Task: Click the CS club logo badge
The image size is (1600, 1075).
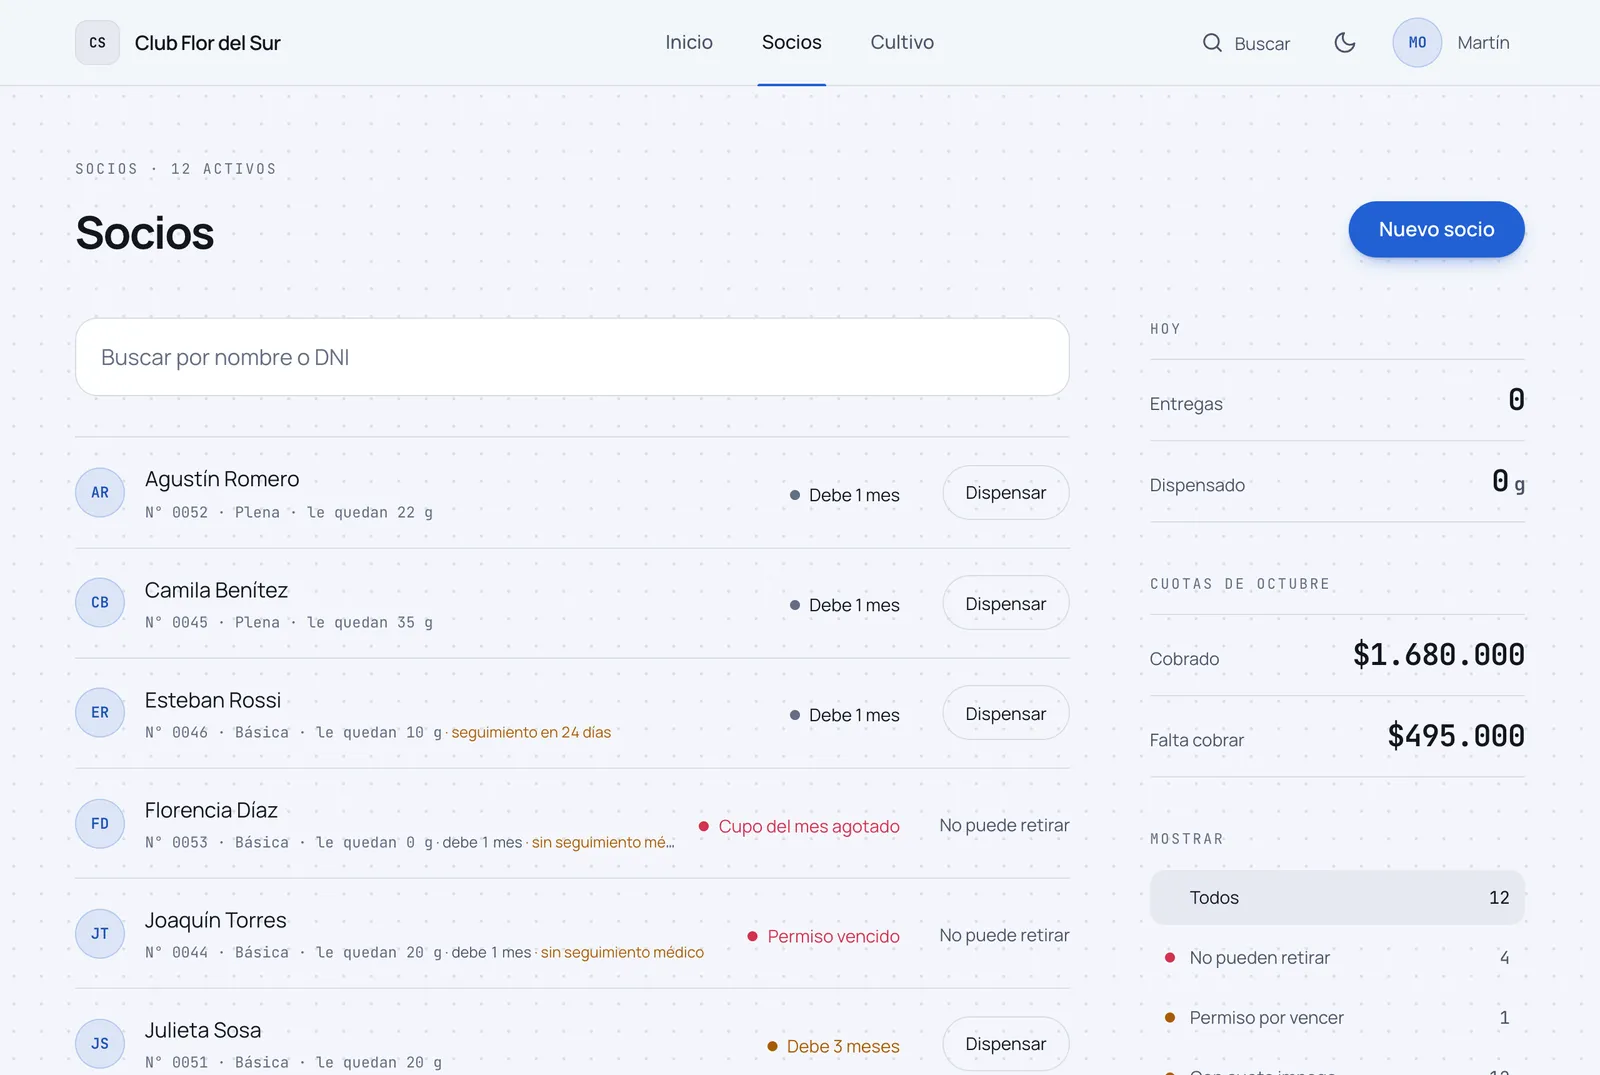Action: (x=97, y=43)
